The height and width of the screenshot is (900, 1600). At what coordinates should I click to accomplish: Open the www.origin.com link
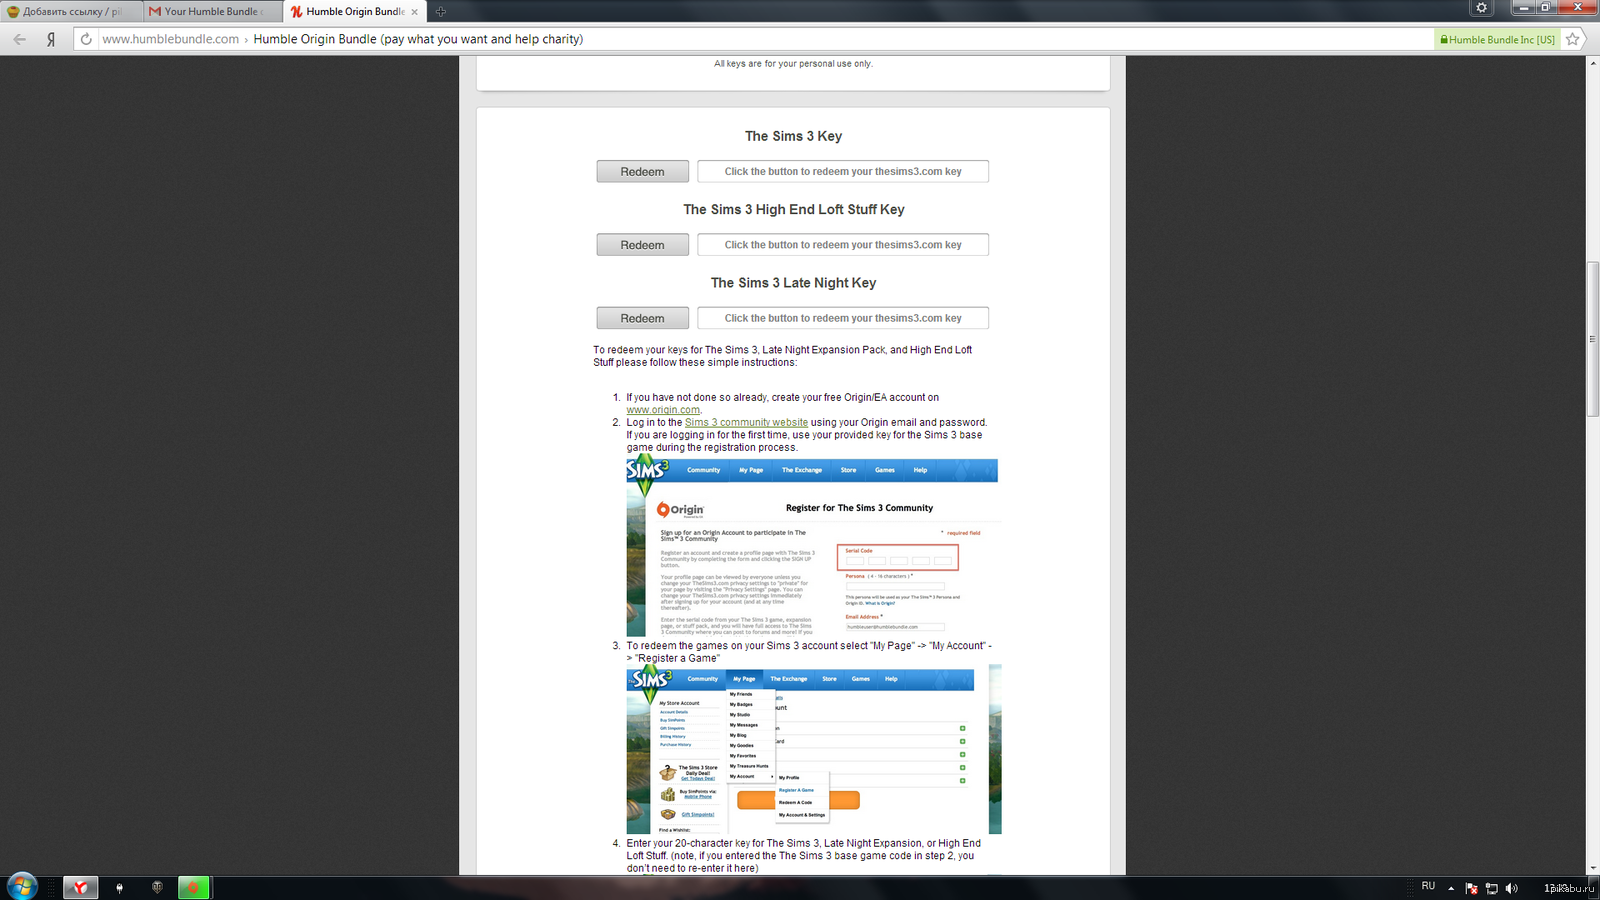coord(663,410)
